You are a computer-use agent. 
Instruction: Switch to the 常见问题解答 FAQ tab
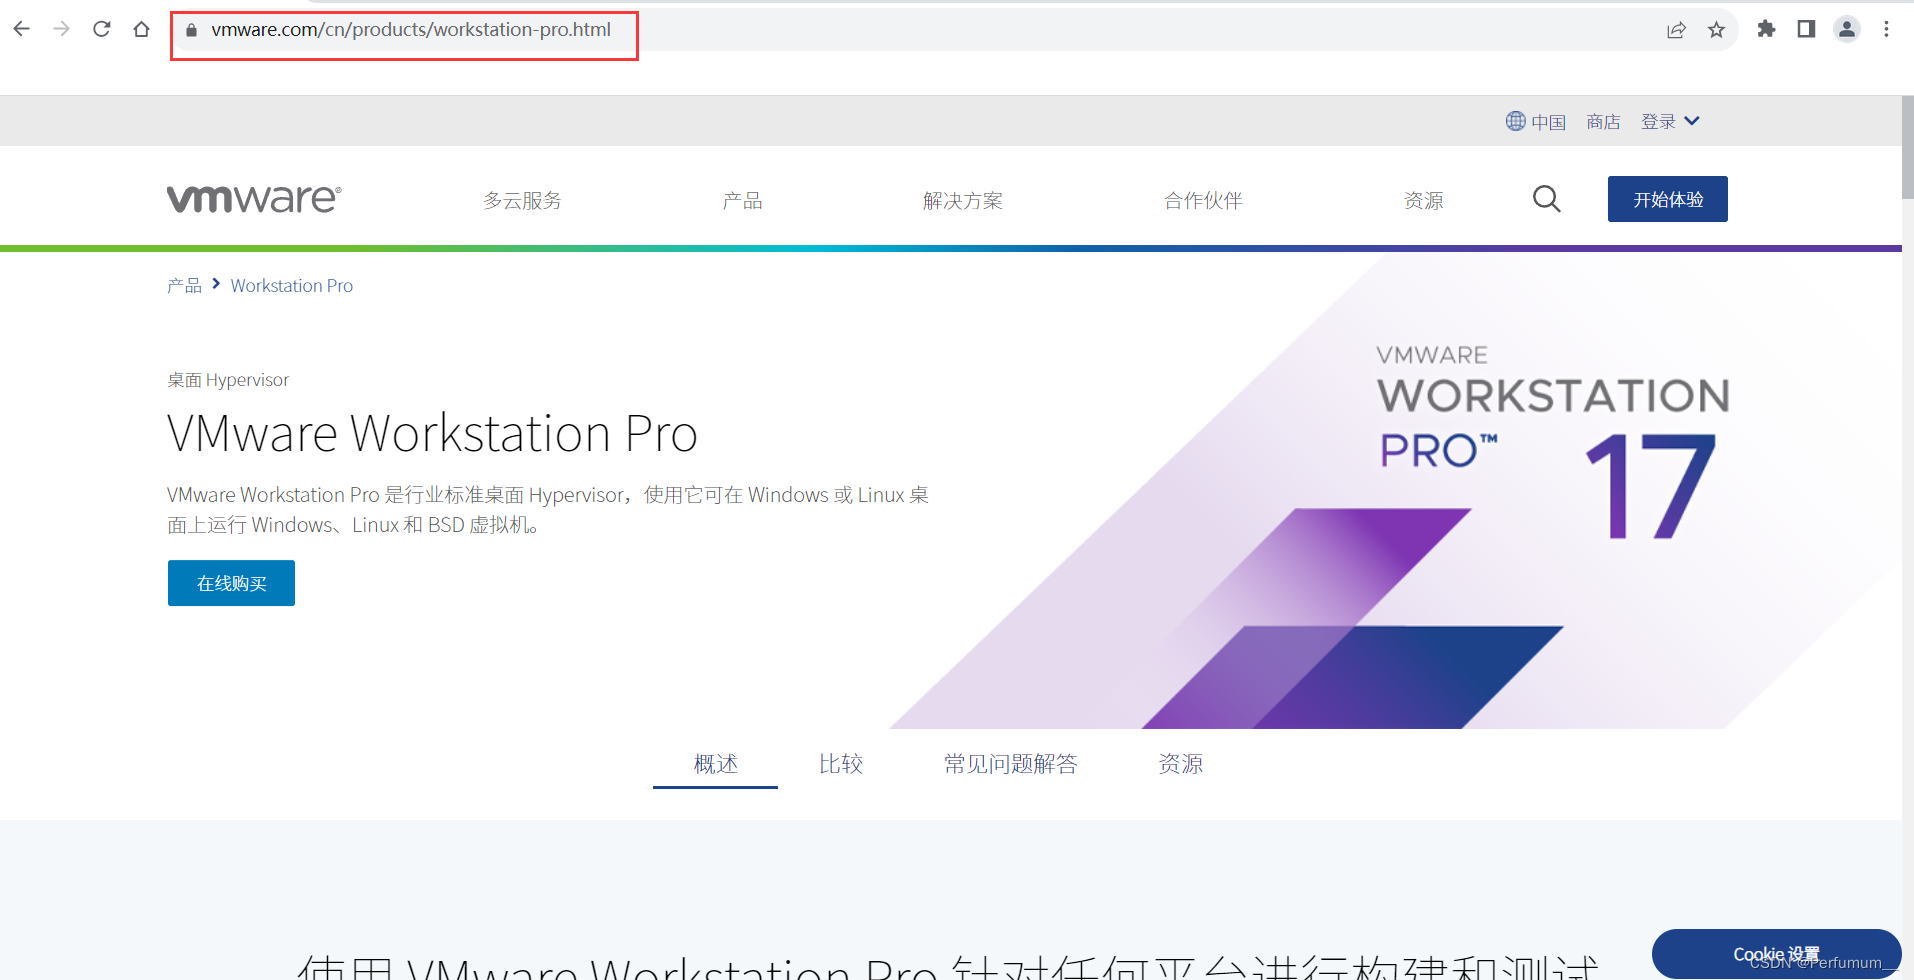1010,764
